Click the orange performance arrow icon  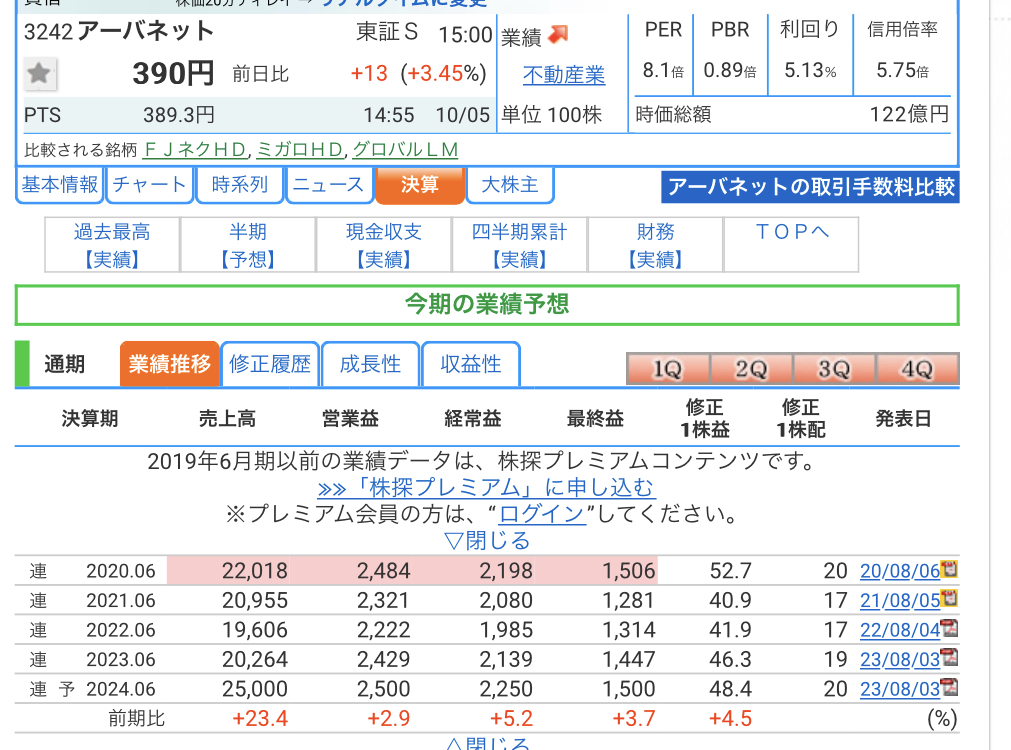tap(558, 34)
